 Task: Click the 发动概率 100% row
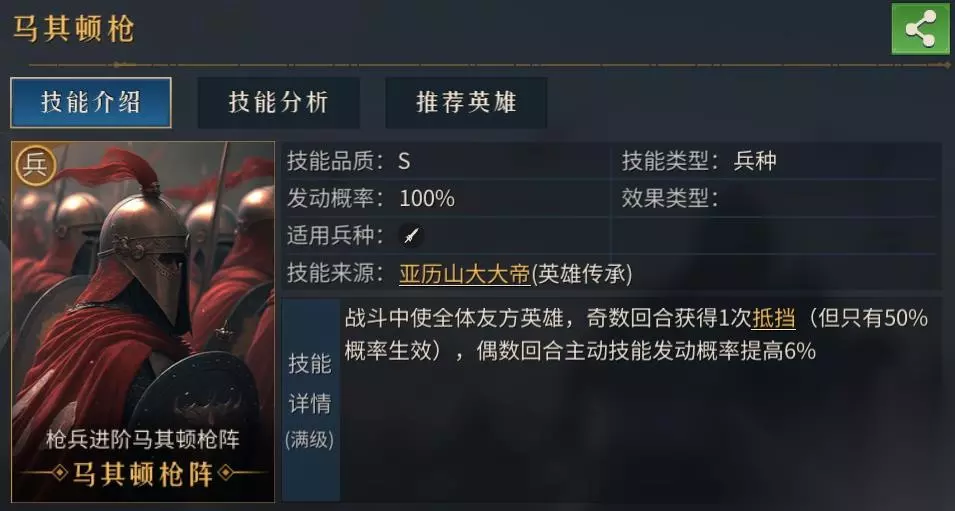coord(446,199)
